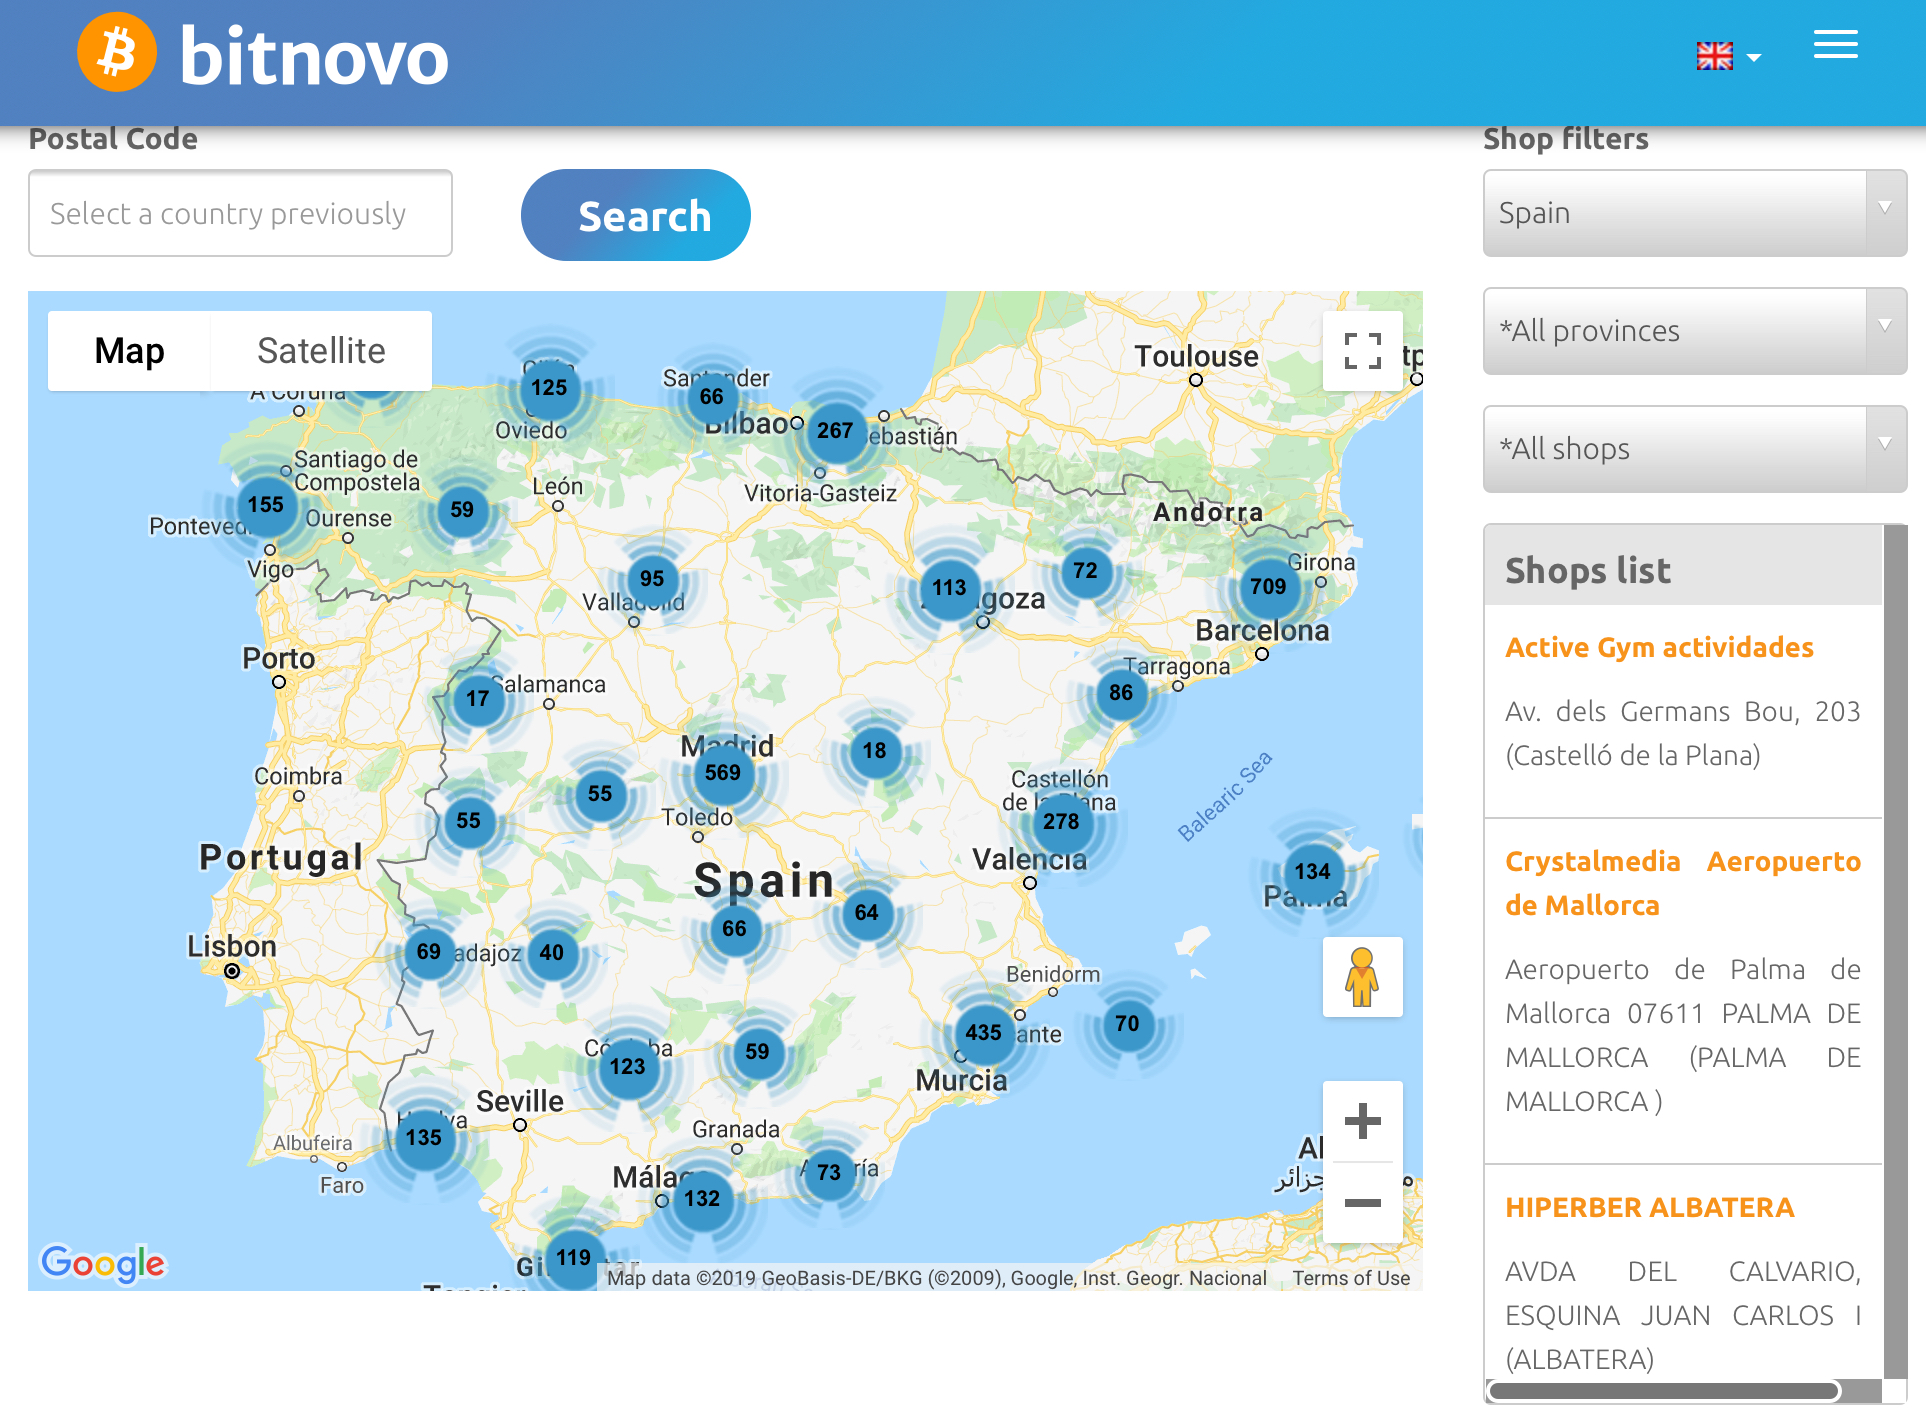This screenshot has height=1418, width=1926.
Task: Focus the Postal Code input field
Action: [x=240, y=213]
